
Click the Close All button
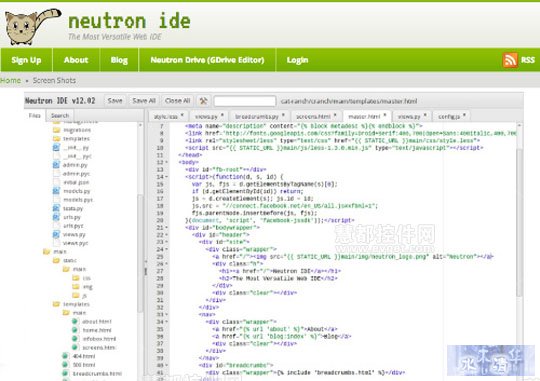click(x=177, y=101)
